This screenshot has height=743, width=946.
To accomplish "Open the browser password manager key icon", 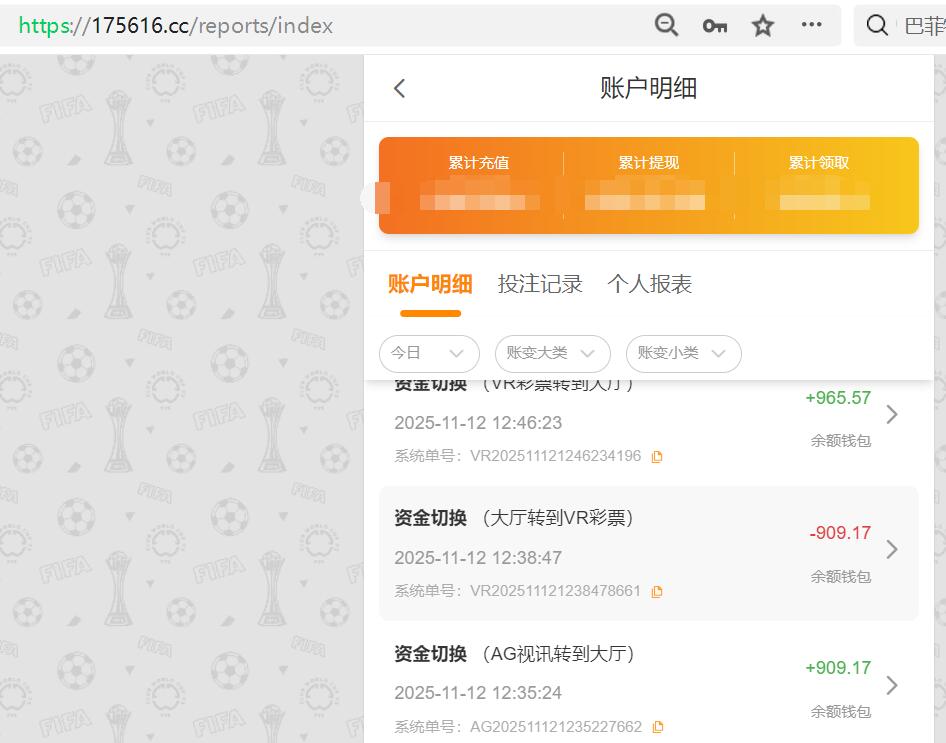I will [714, 26].
